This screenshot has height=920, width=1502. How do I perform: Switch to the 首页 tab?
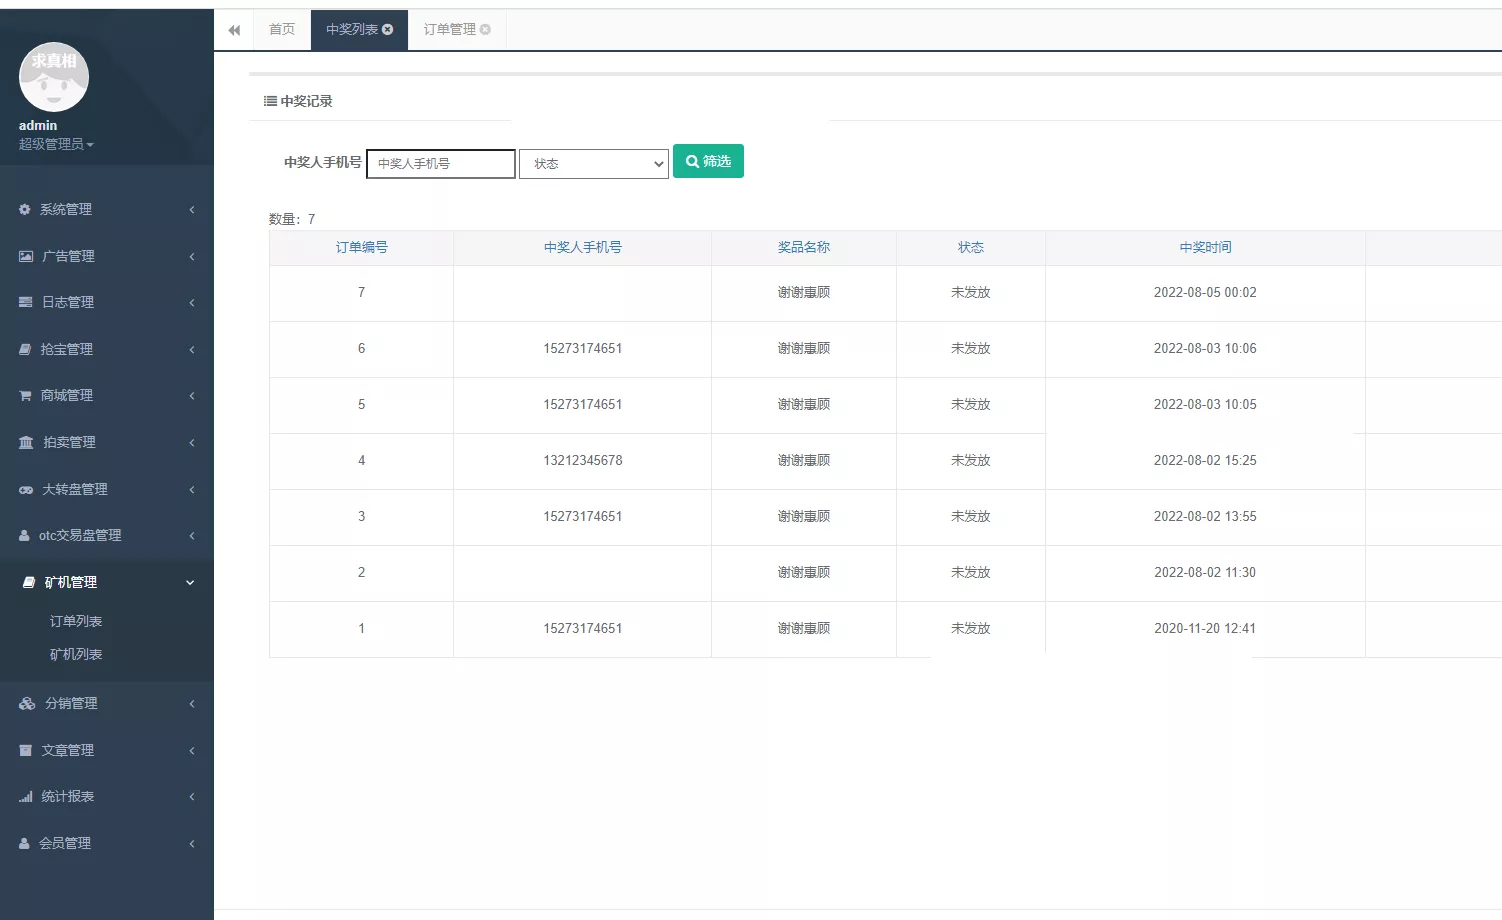282,30
